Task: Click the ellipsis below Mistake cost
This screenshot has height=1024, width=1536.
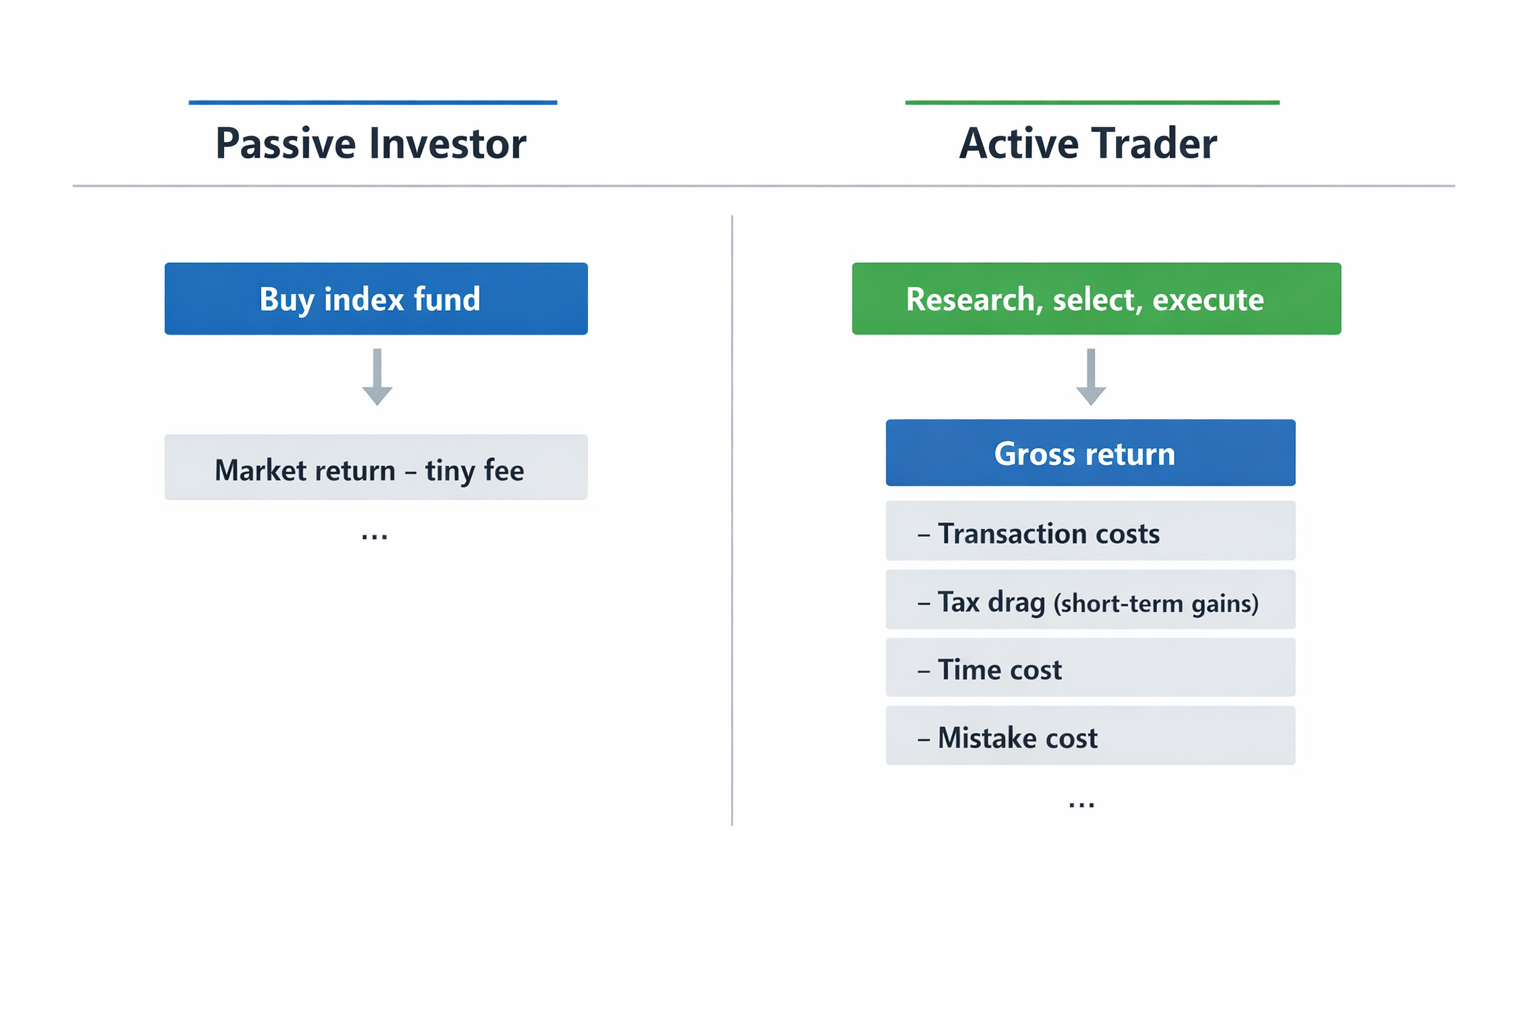Action: (1081, 804)
